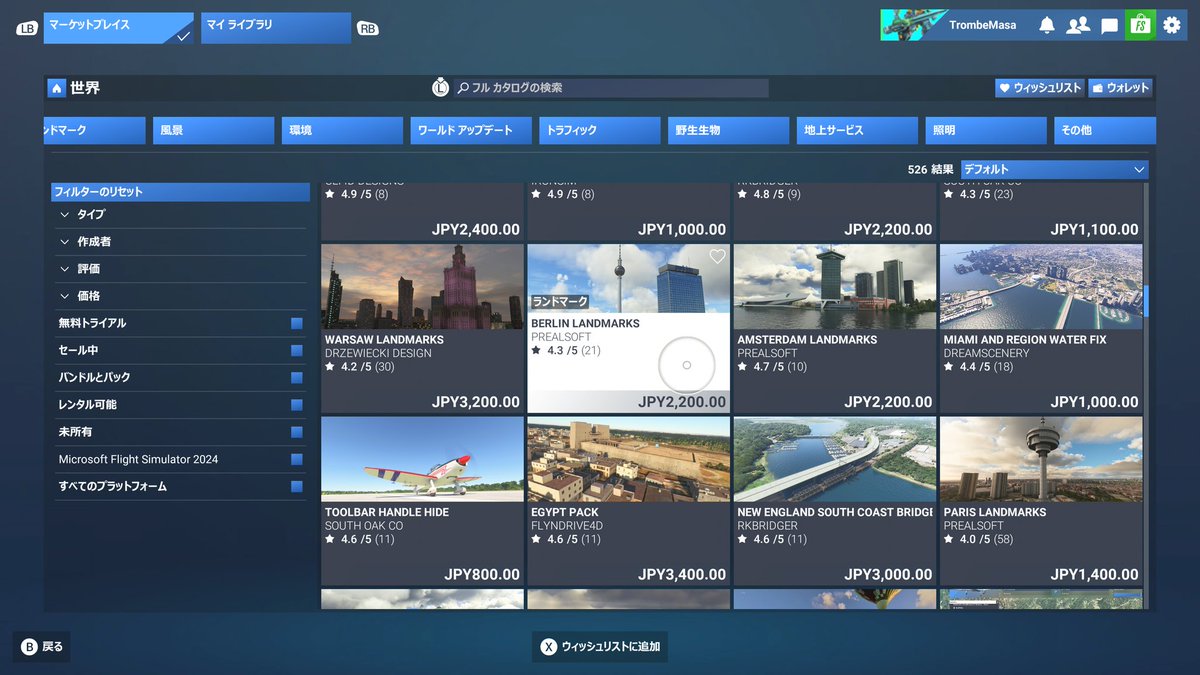This screenshot has height=675, width=1200.
Task: Toggle the 未所有 checkbox
Action: 297,432
